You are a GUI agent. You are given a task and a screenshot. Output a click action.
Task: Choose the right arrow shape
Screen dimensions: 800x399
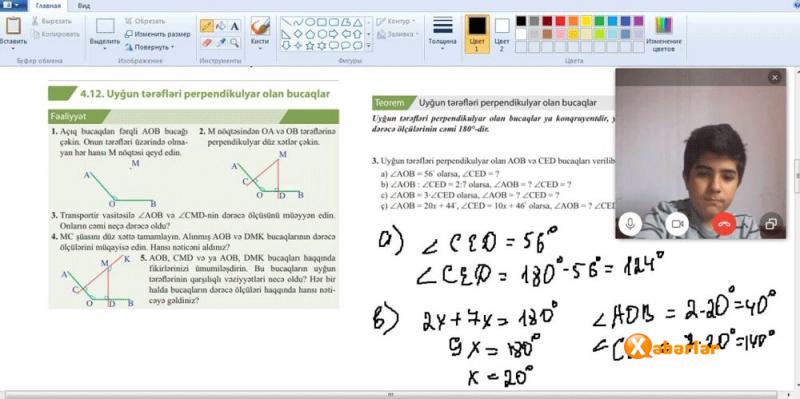[334, 34]
